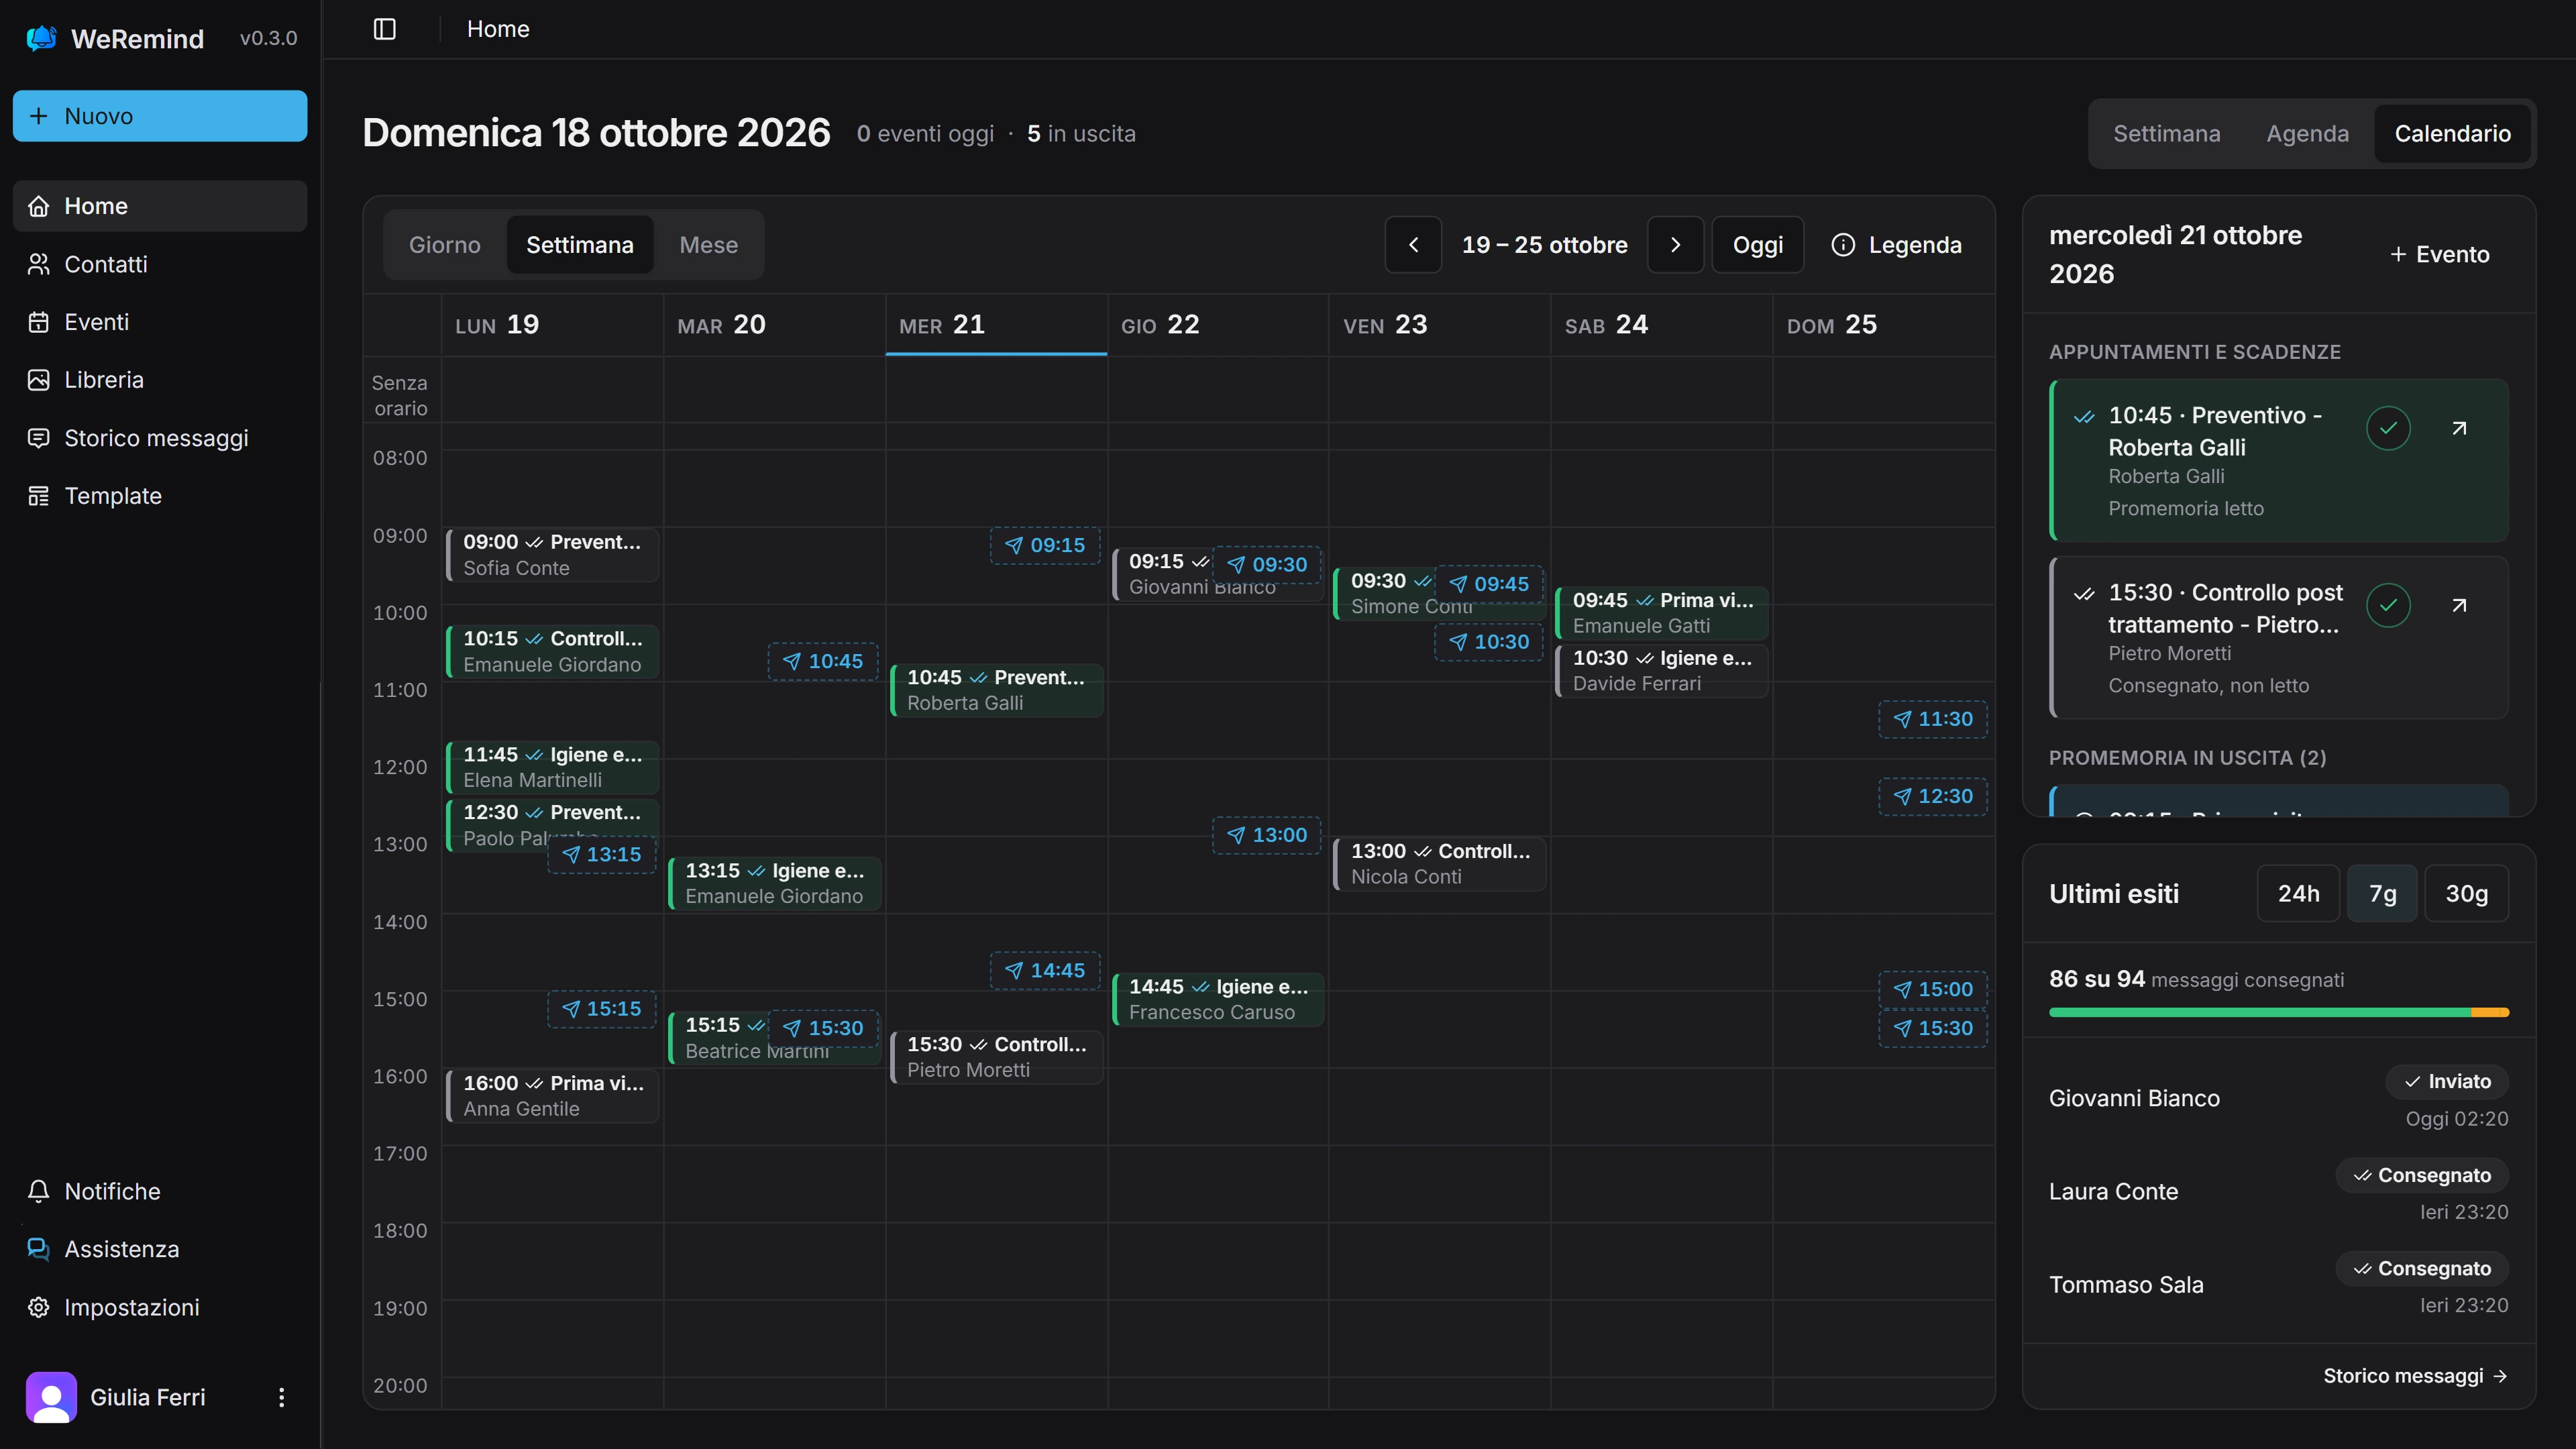Mark the 10:45 Preventivo appointment as done
This screenshot has width=2576, height=1449.
(2388, 429)
